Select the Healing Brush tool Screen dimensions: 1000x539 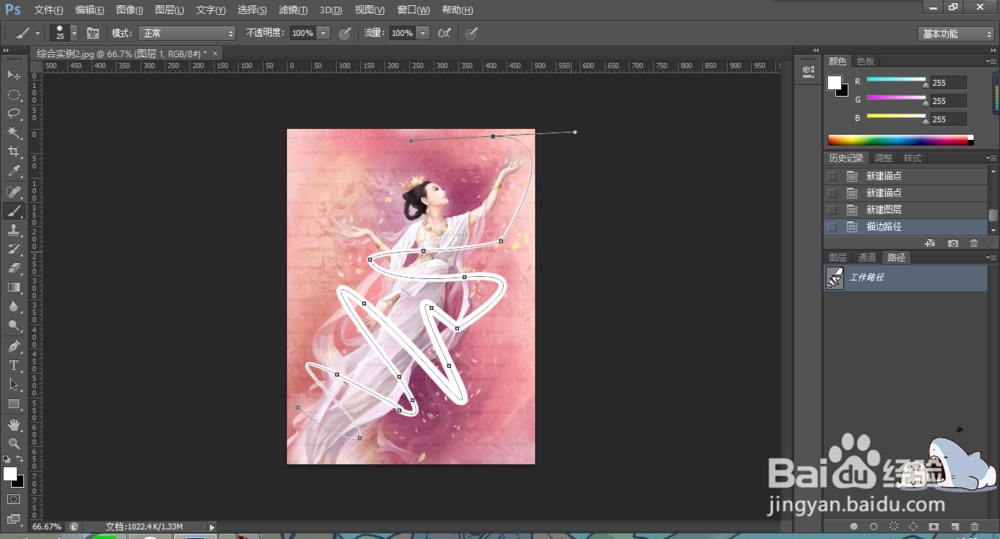pyautogui.click(x=13, y=191)
